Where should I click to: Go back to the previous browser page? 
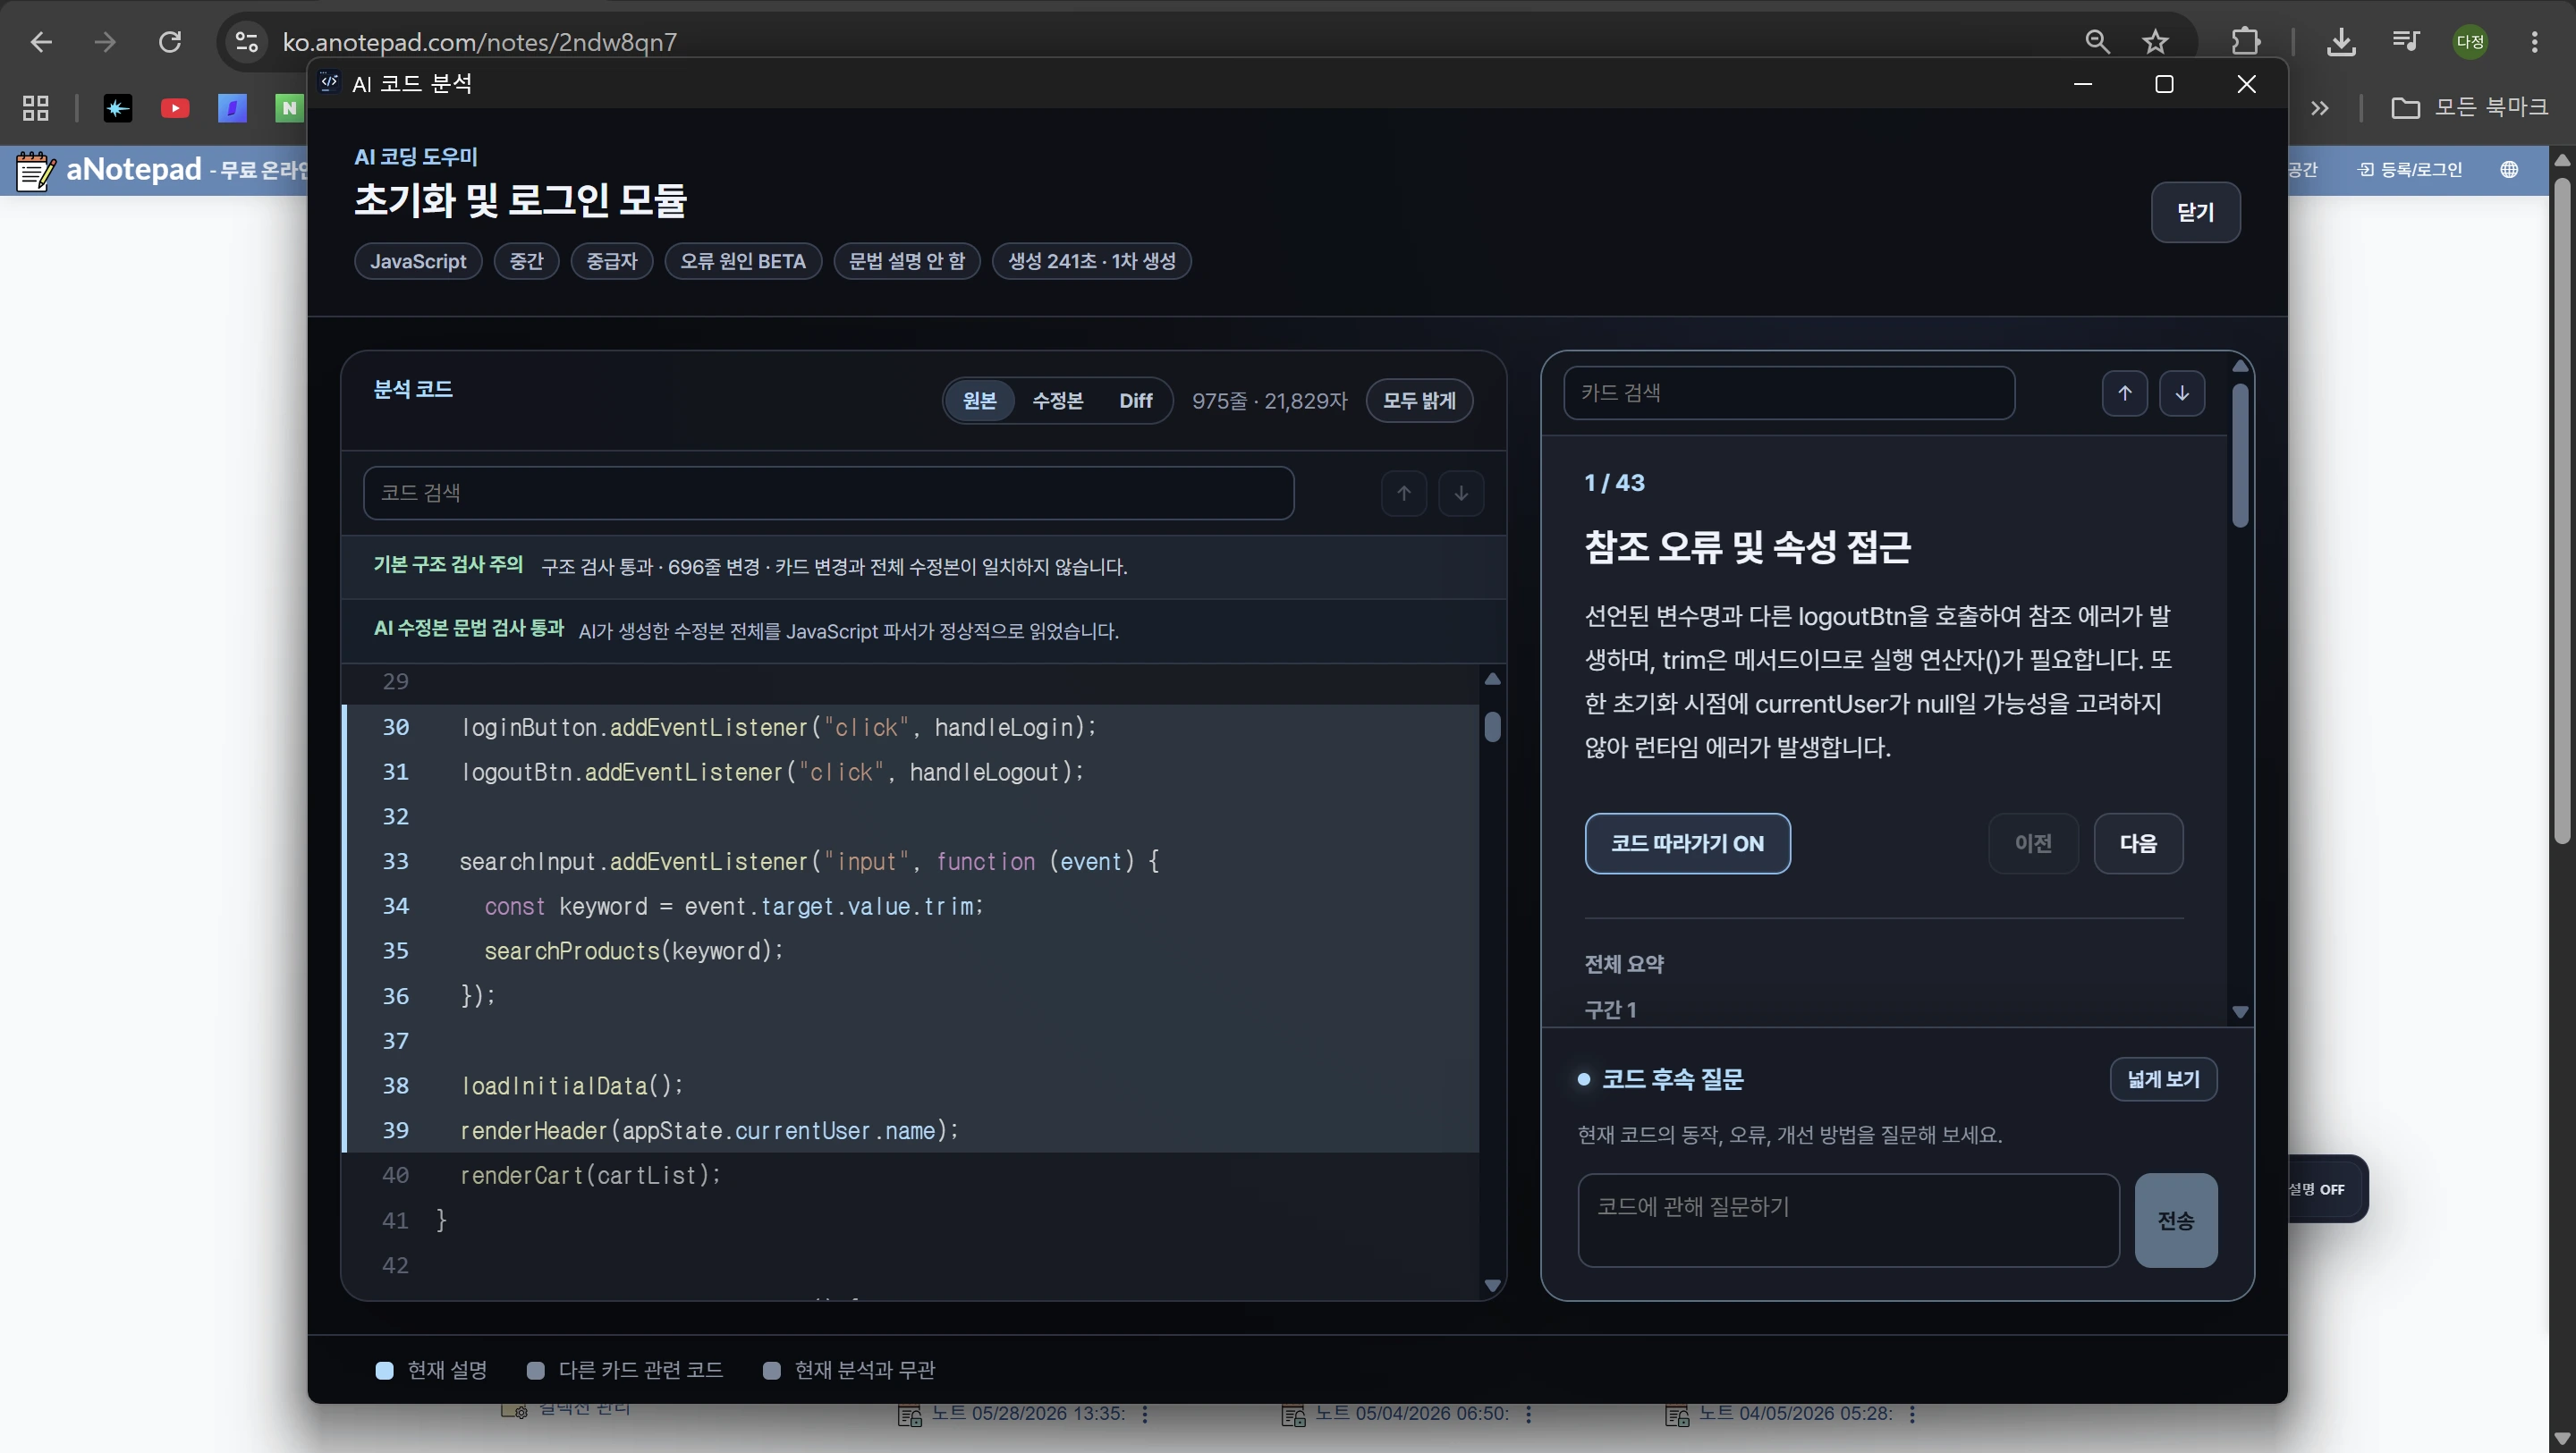(x=41, y=42)
